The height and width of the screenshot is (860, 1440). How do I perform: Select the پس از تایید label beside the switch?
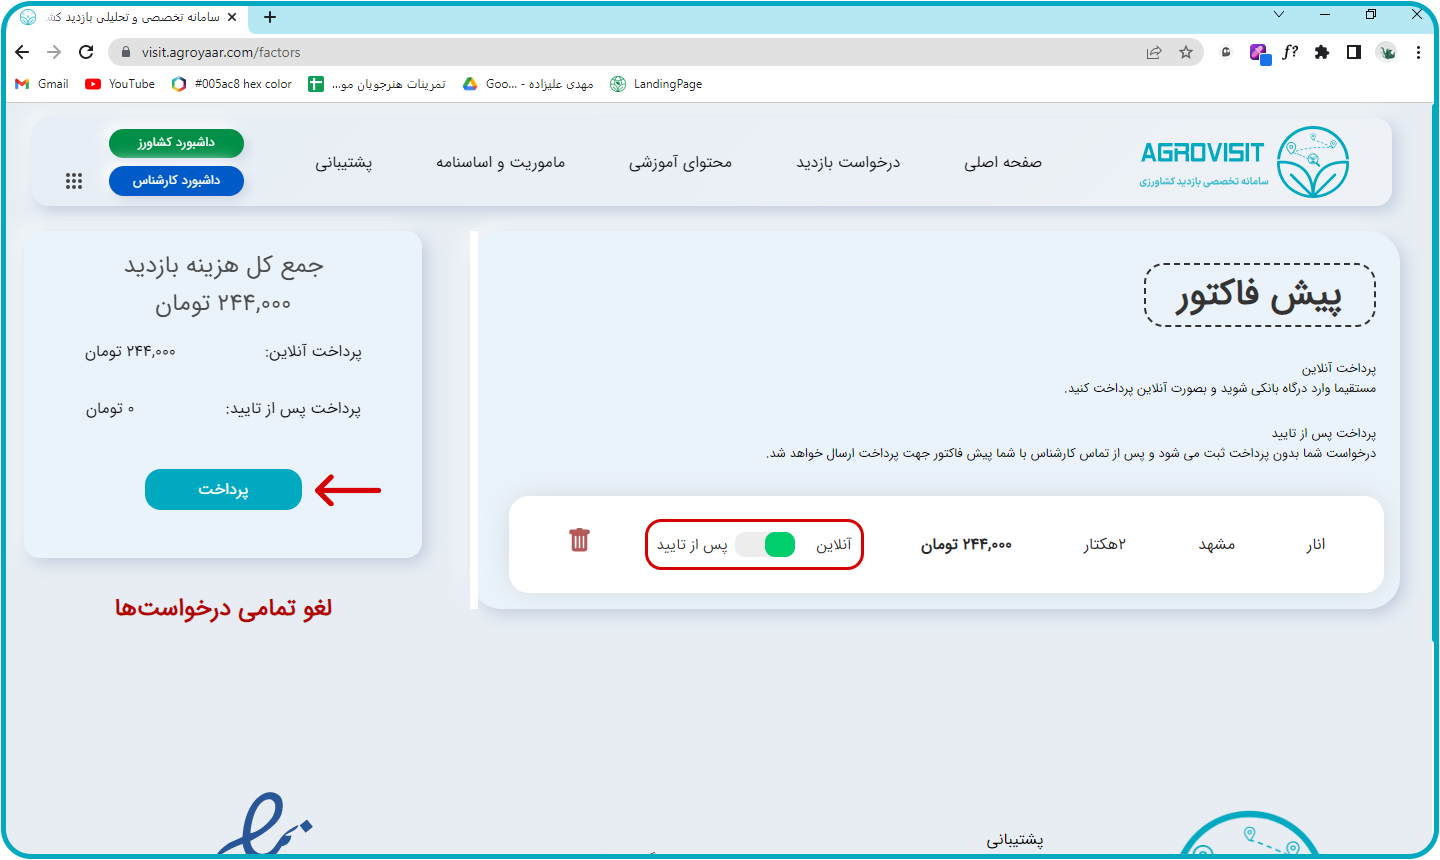pos(692,544)
